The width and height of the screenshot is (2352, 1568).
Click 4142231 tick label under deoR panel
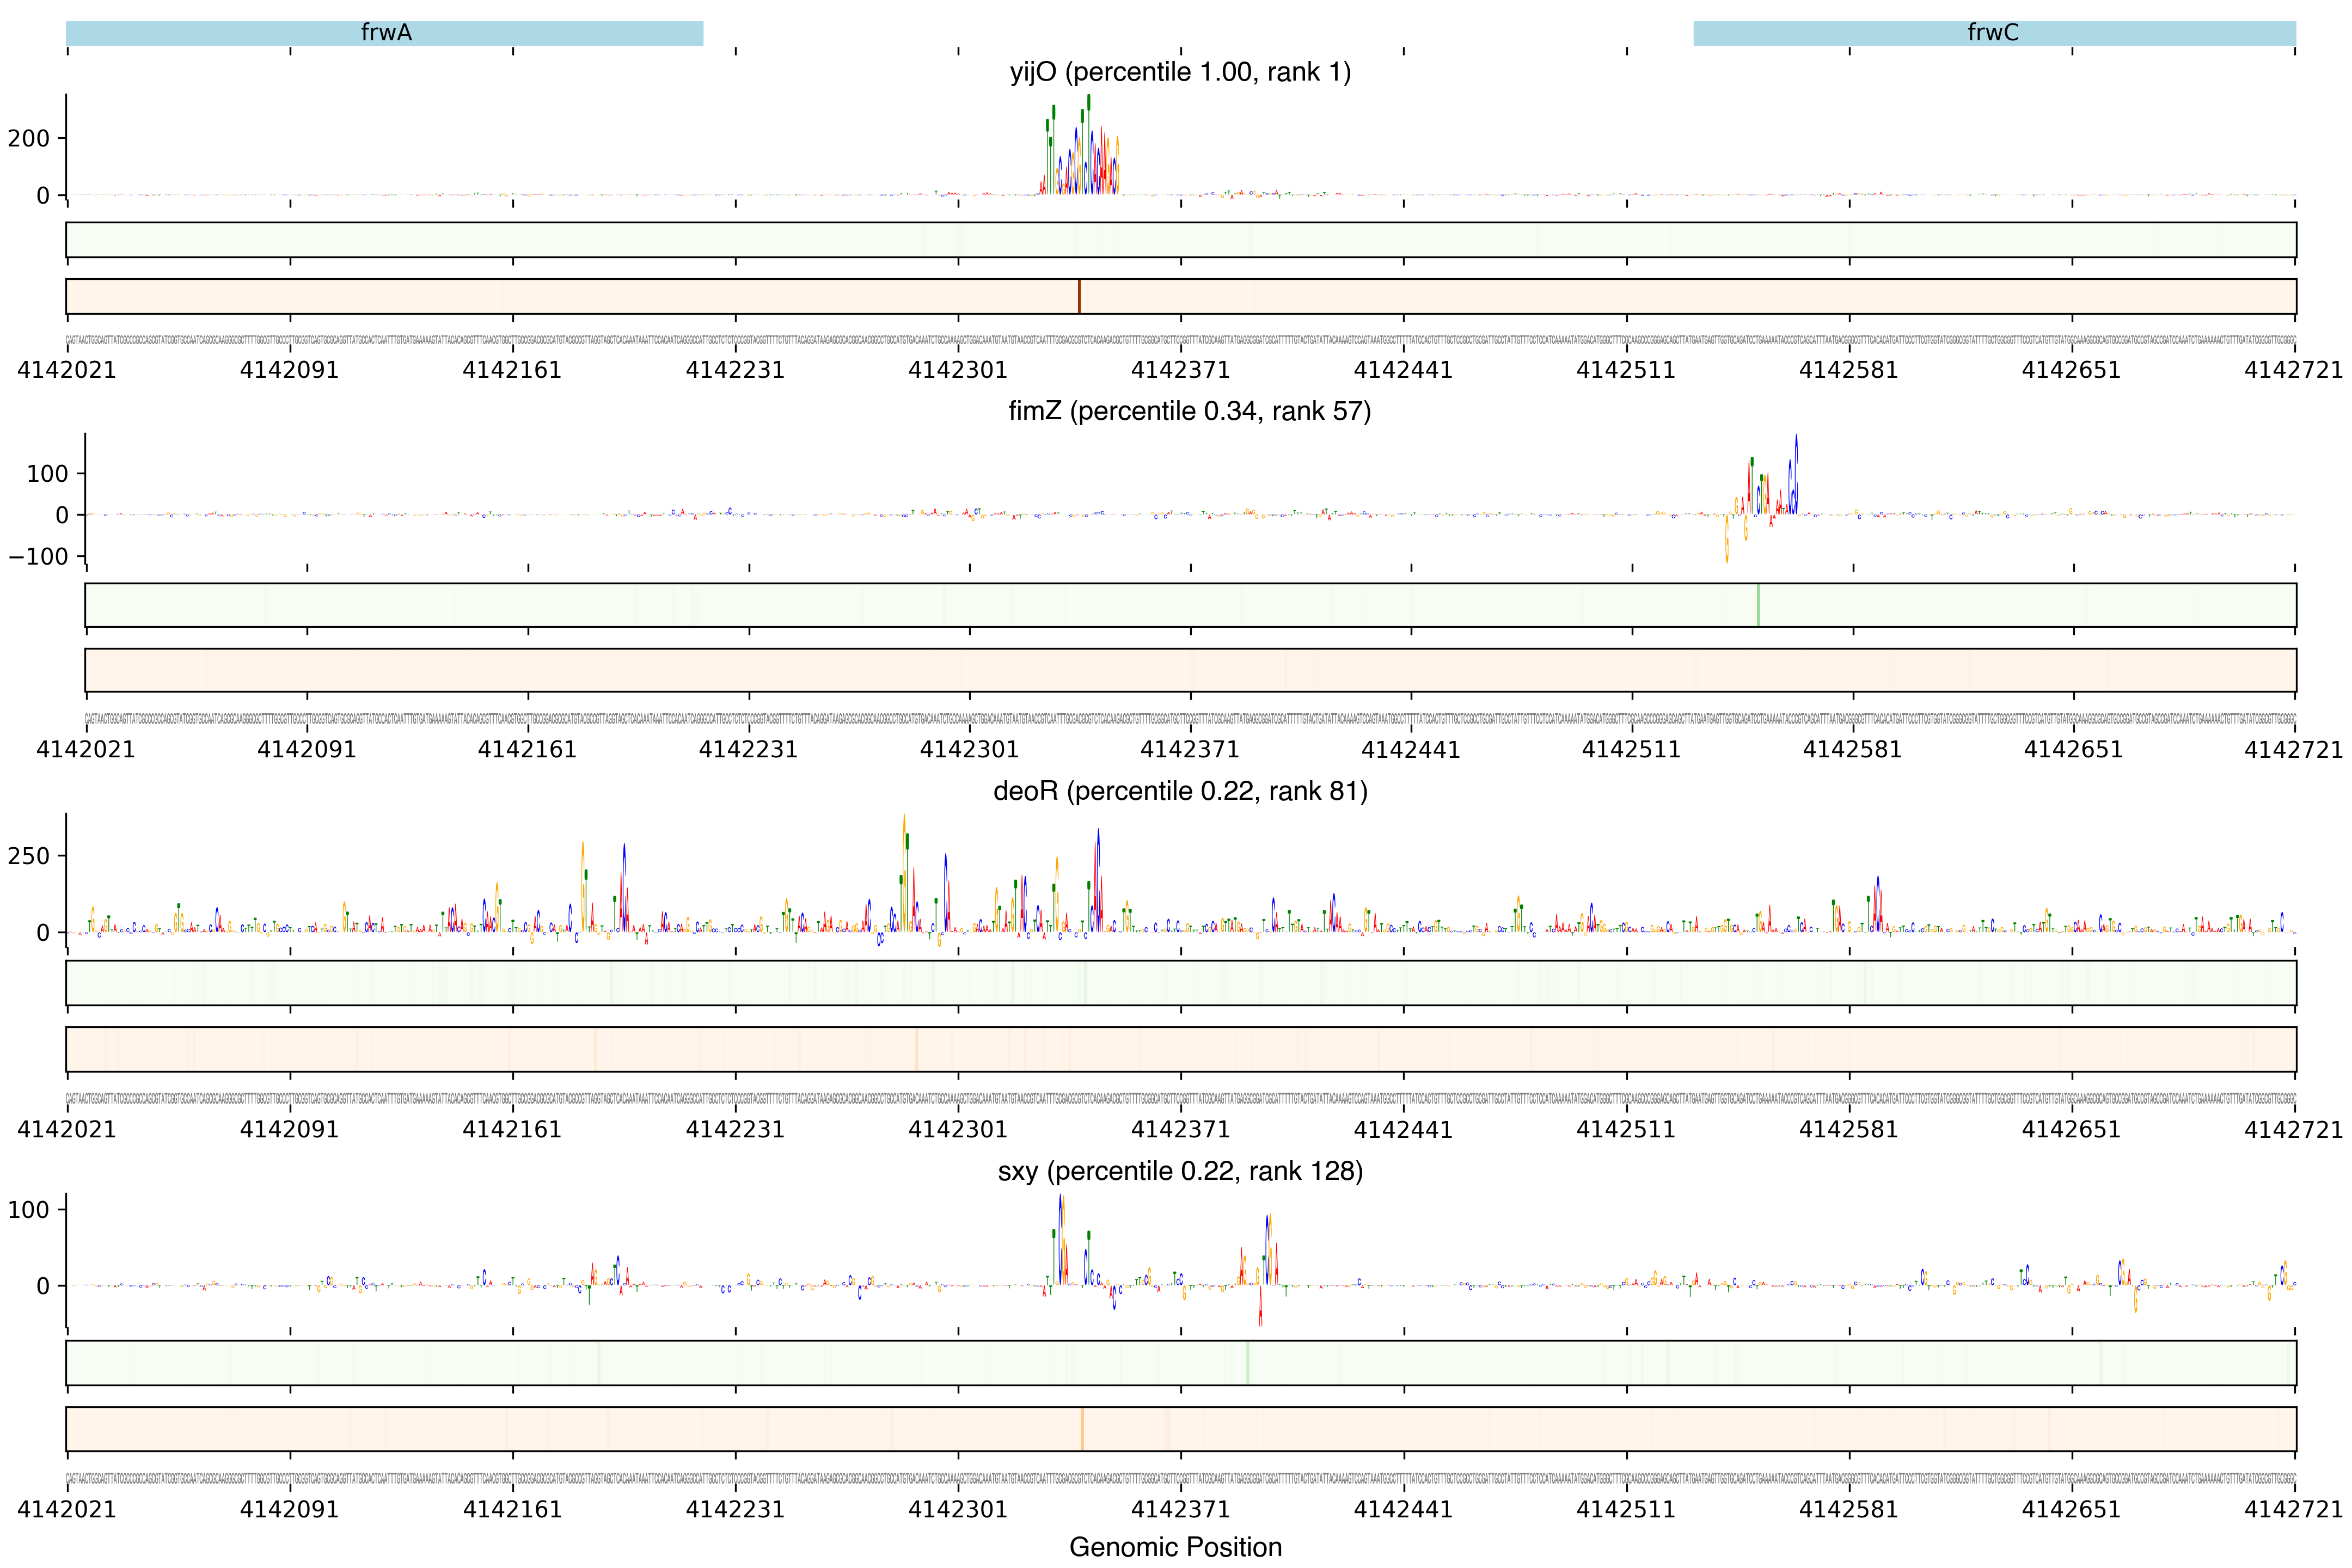(x=735, y=1129)
